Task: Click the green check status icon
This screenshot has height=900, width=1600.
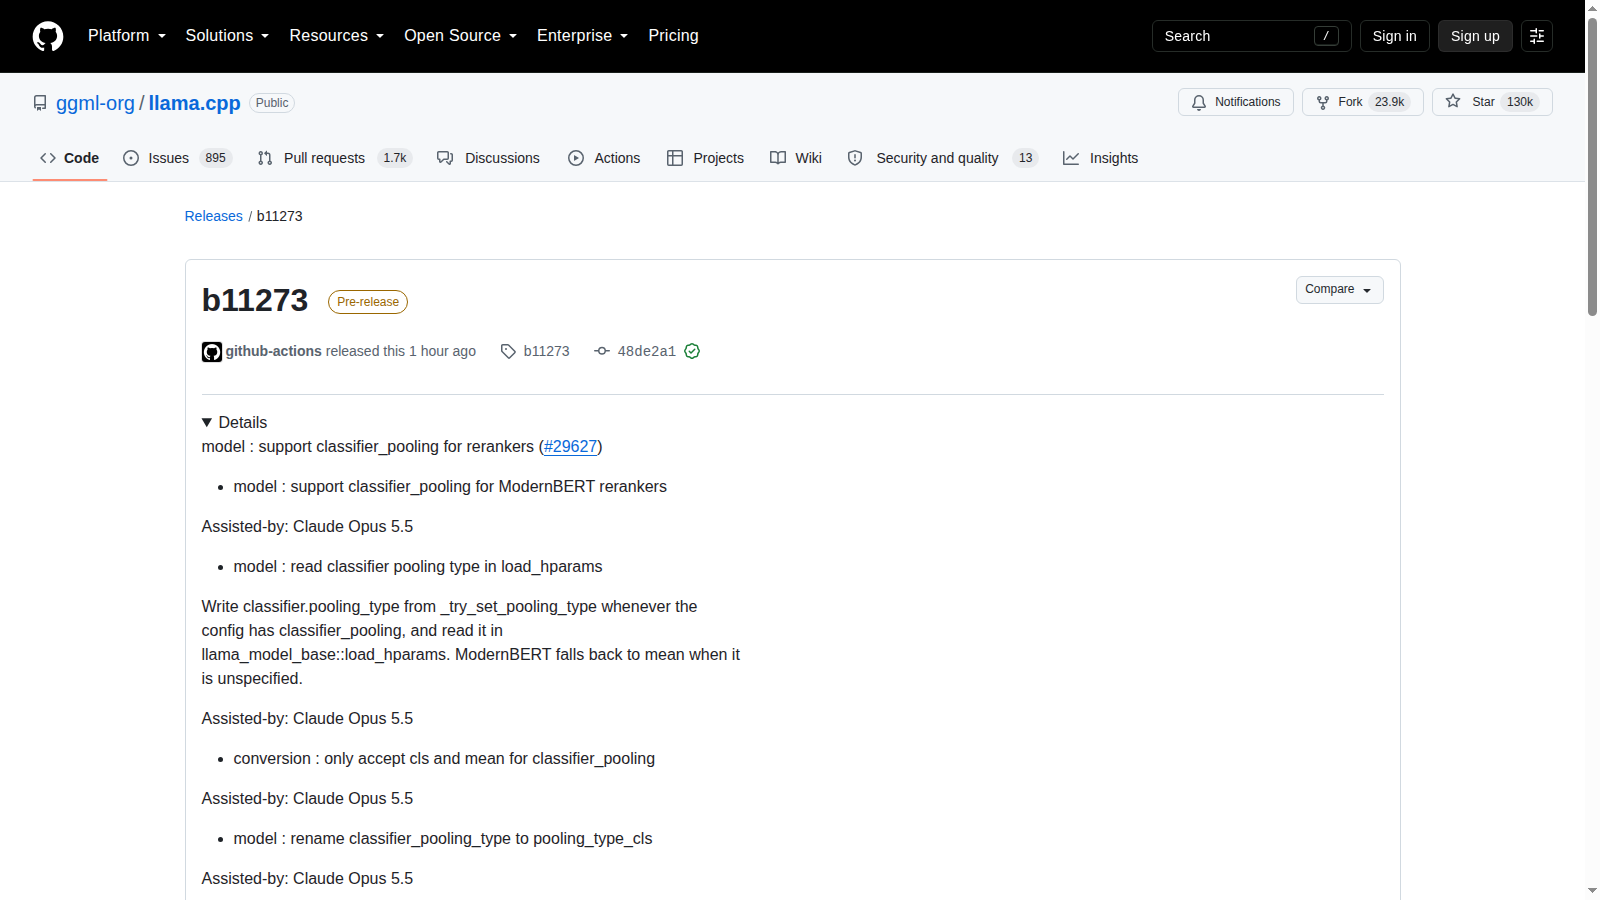Action: (692, 351)
